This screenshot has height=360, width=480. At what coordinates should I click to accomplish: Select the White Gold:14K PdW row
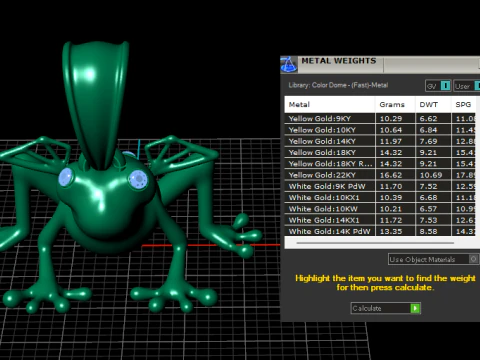tap(380, 231)
